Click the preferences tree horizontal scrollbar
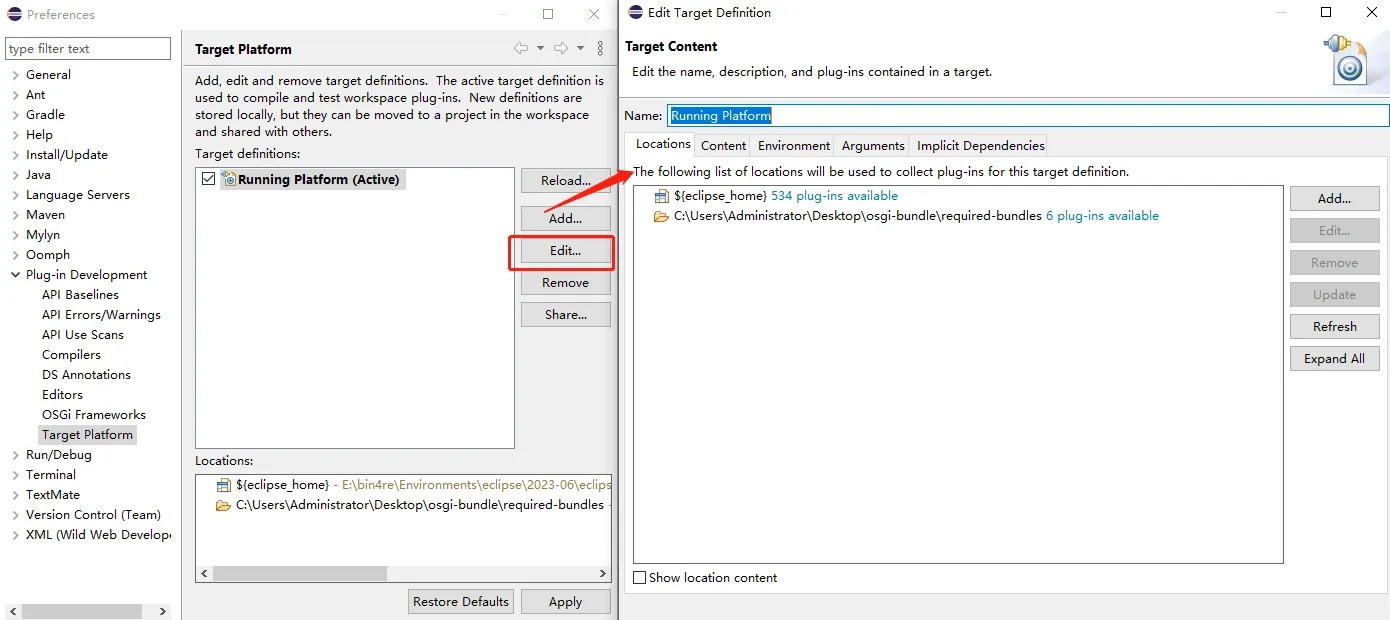The image size is (1390, 620). 88,611
